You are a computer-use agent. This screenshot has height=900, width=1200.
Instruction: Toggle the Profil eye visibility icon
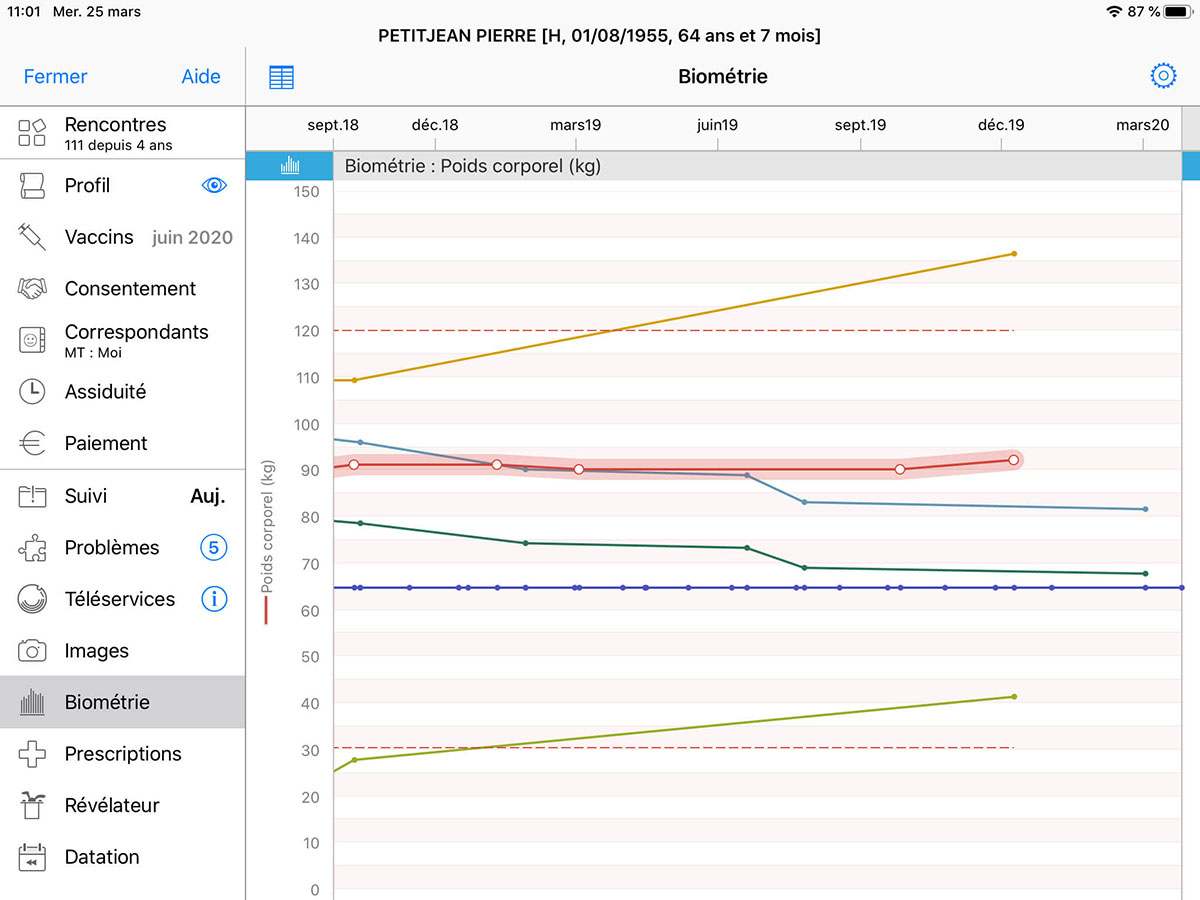[x=214, y=185]
